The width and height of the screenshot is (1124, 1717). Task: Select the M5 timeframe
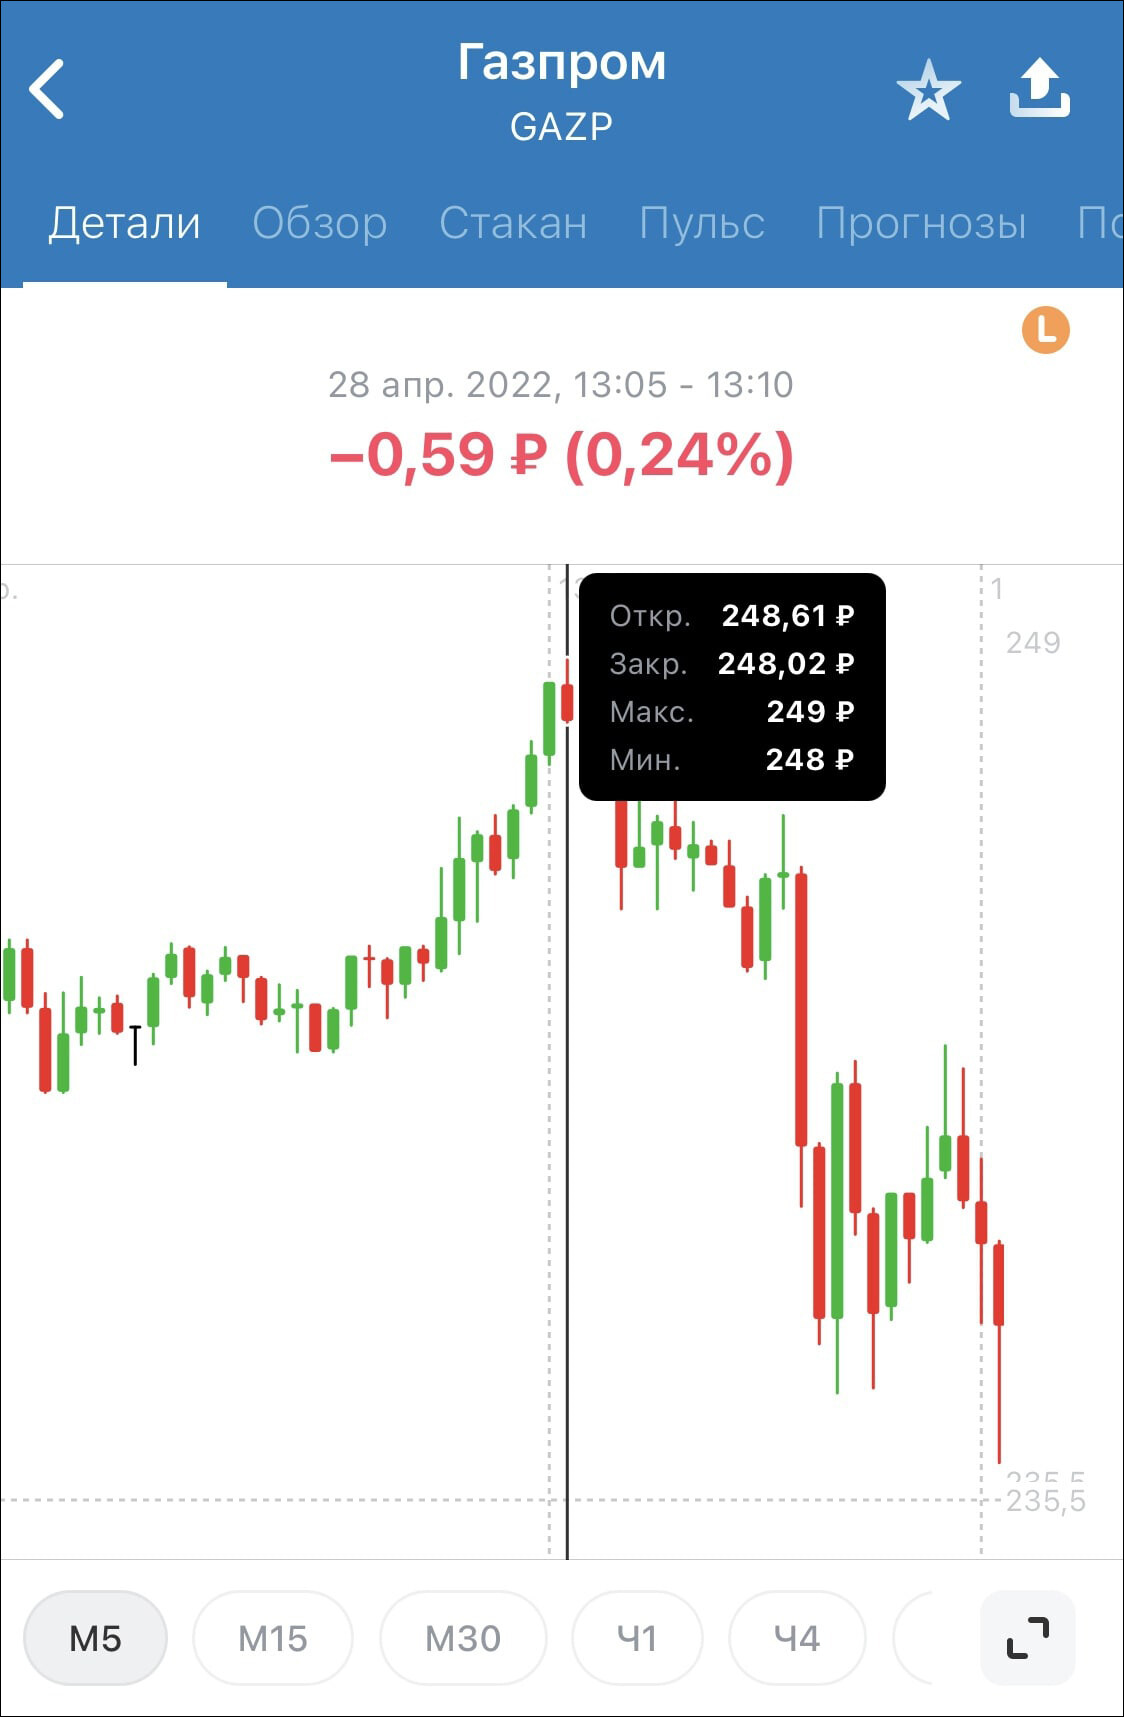pos(95,1638)
